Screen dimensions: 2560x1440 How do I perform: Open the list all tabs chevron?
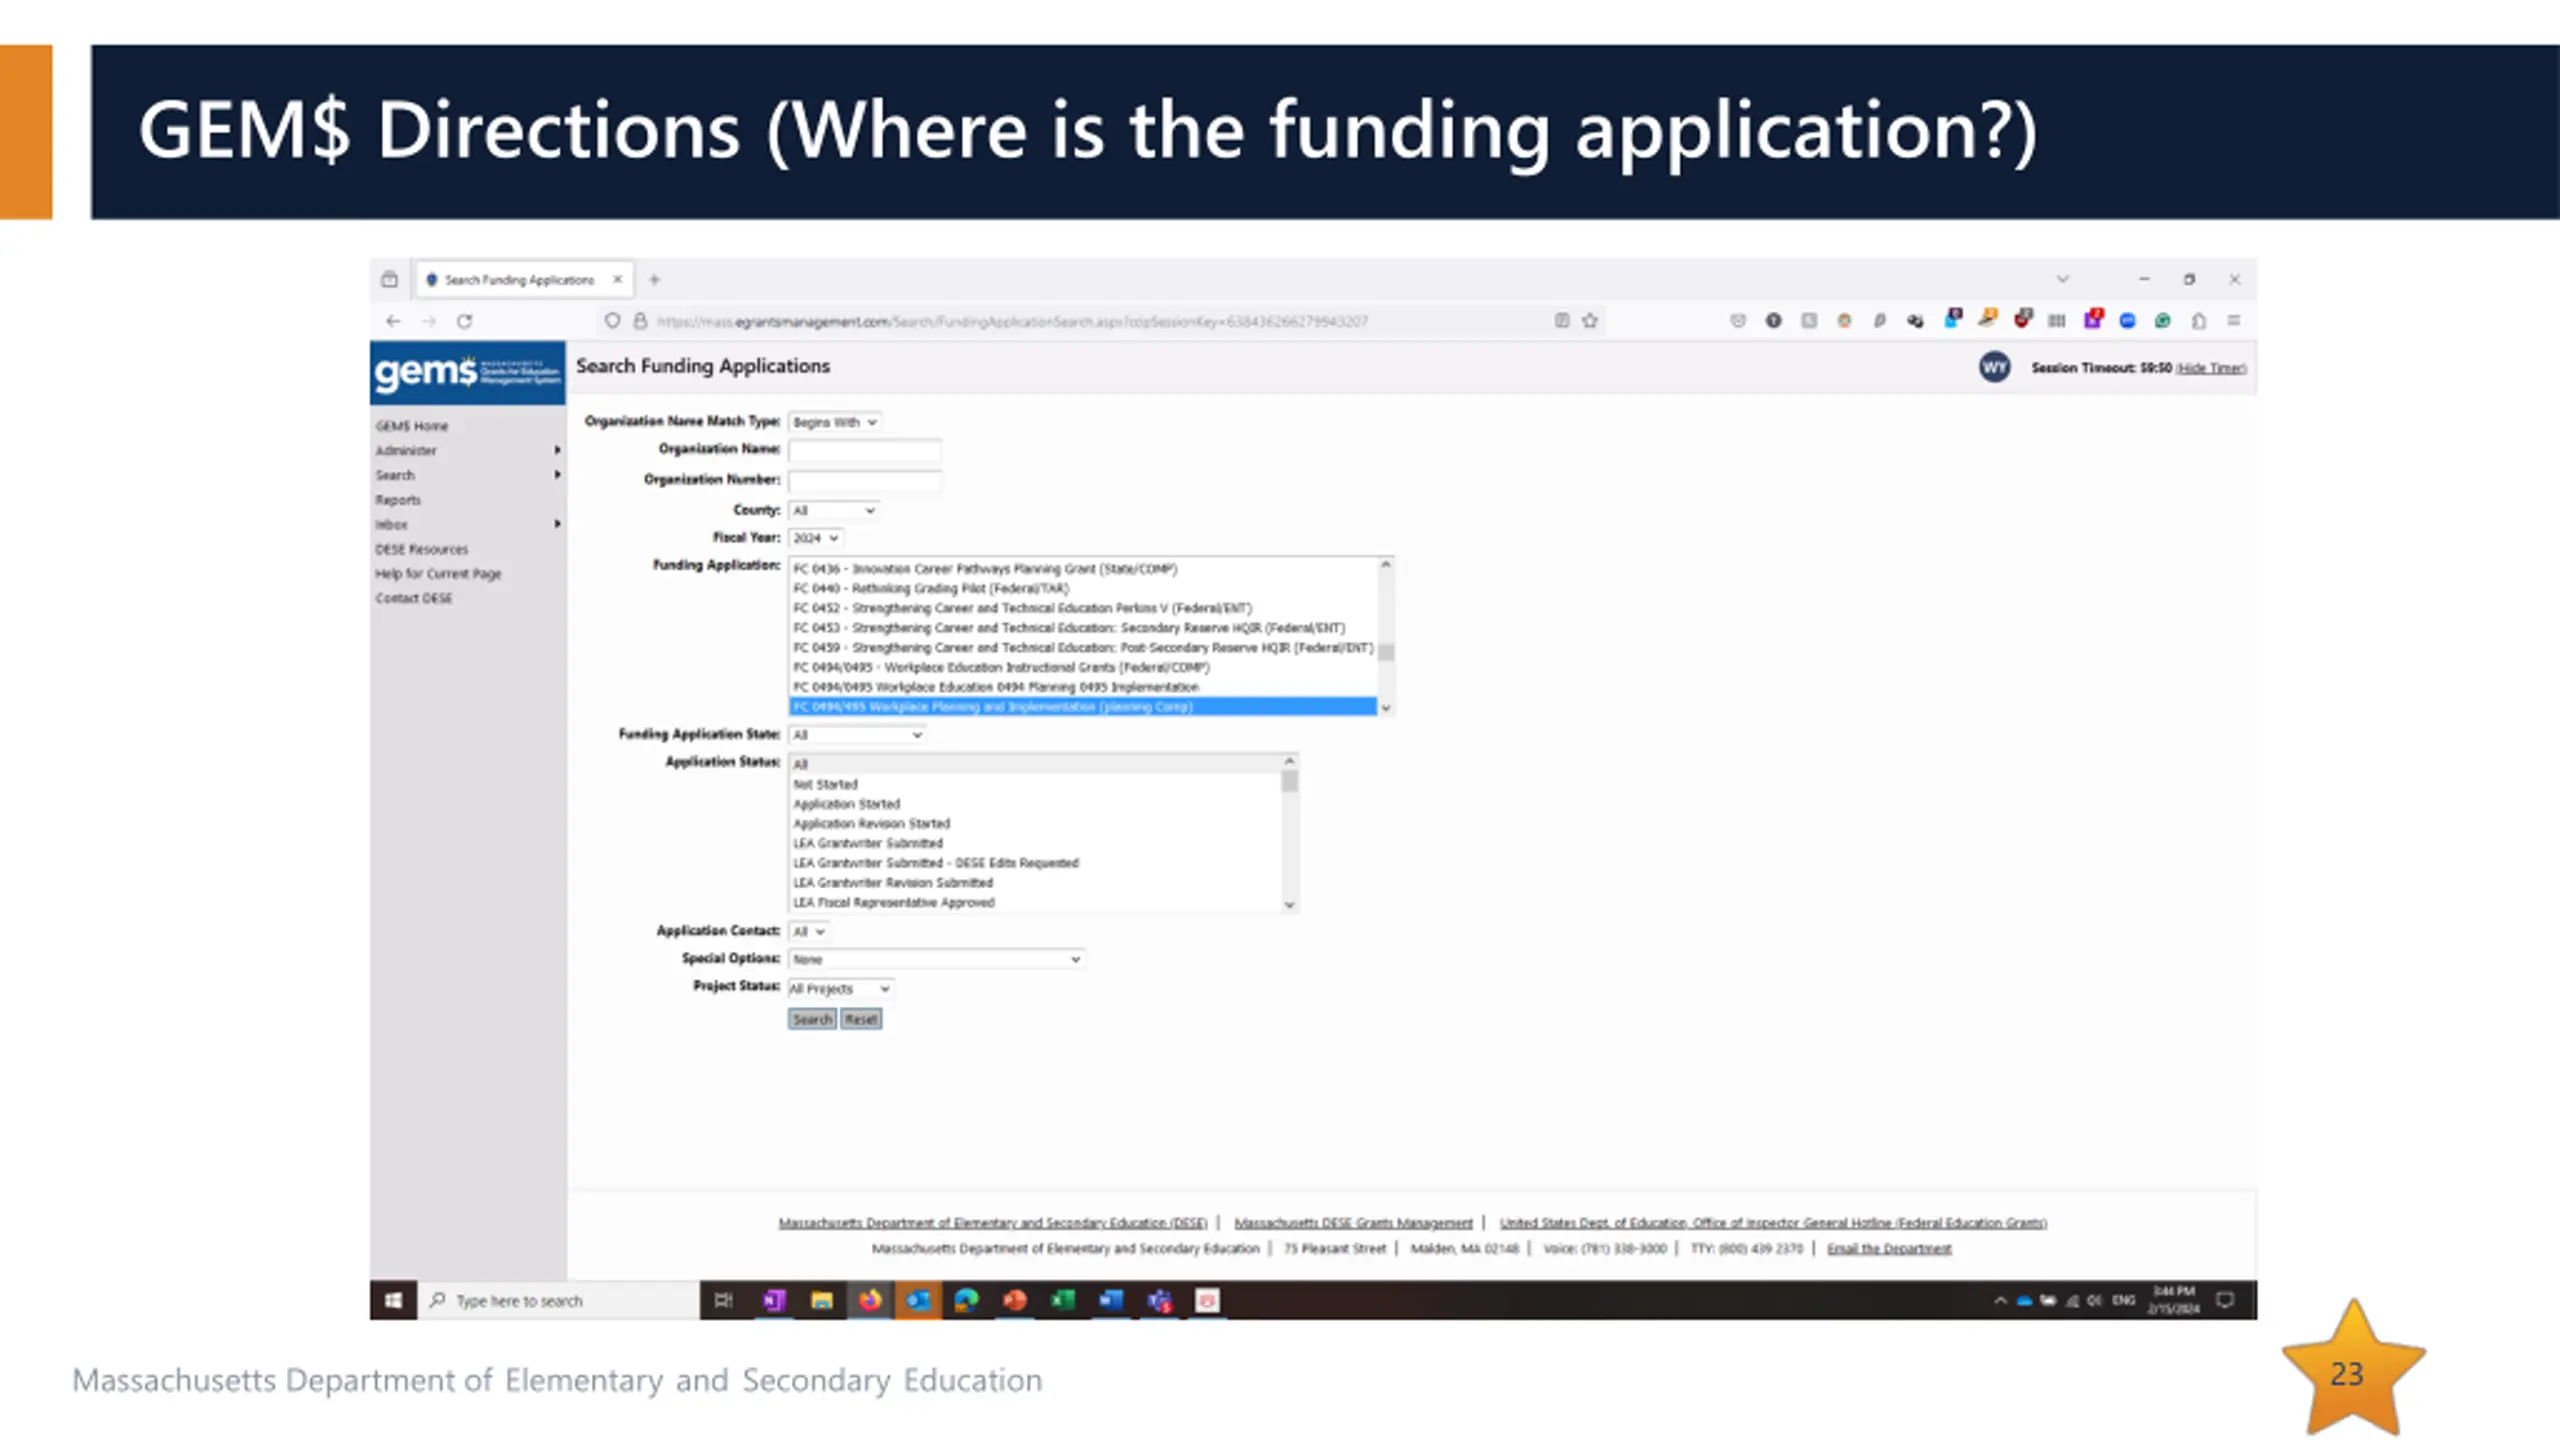click(x=2062, y=279)
